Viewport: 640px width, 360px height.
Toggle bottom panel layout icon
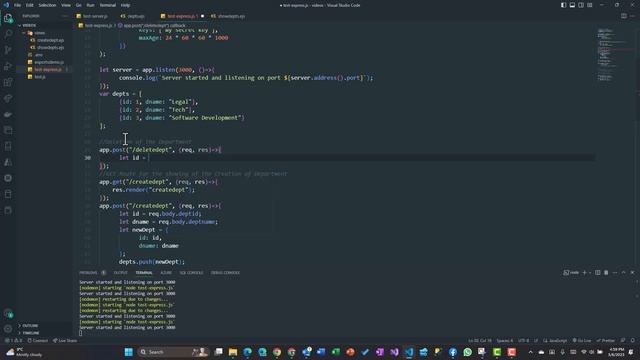(x=572, y=5)
